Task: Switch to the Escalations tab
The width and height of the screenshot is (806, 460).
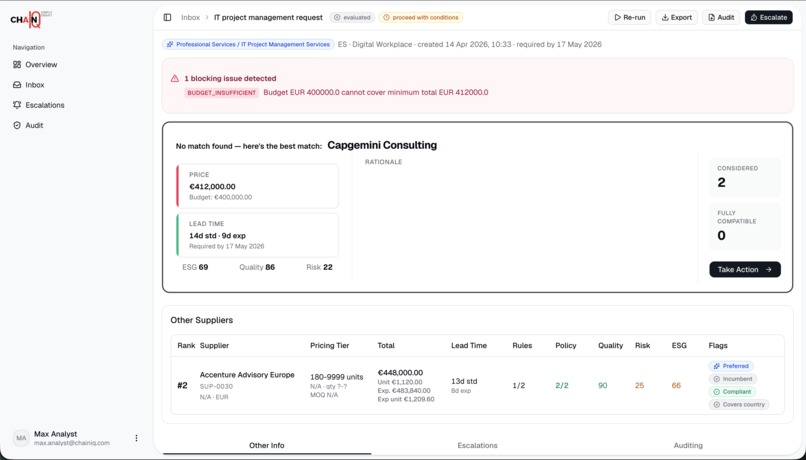Action: 478,446
